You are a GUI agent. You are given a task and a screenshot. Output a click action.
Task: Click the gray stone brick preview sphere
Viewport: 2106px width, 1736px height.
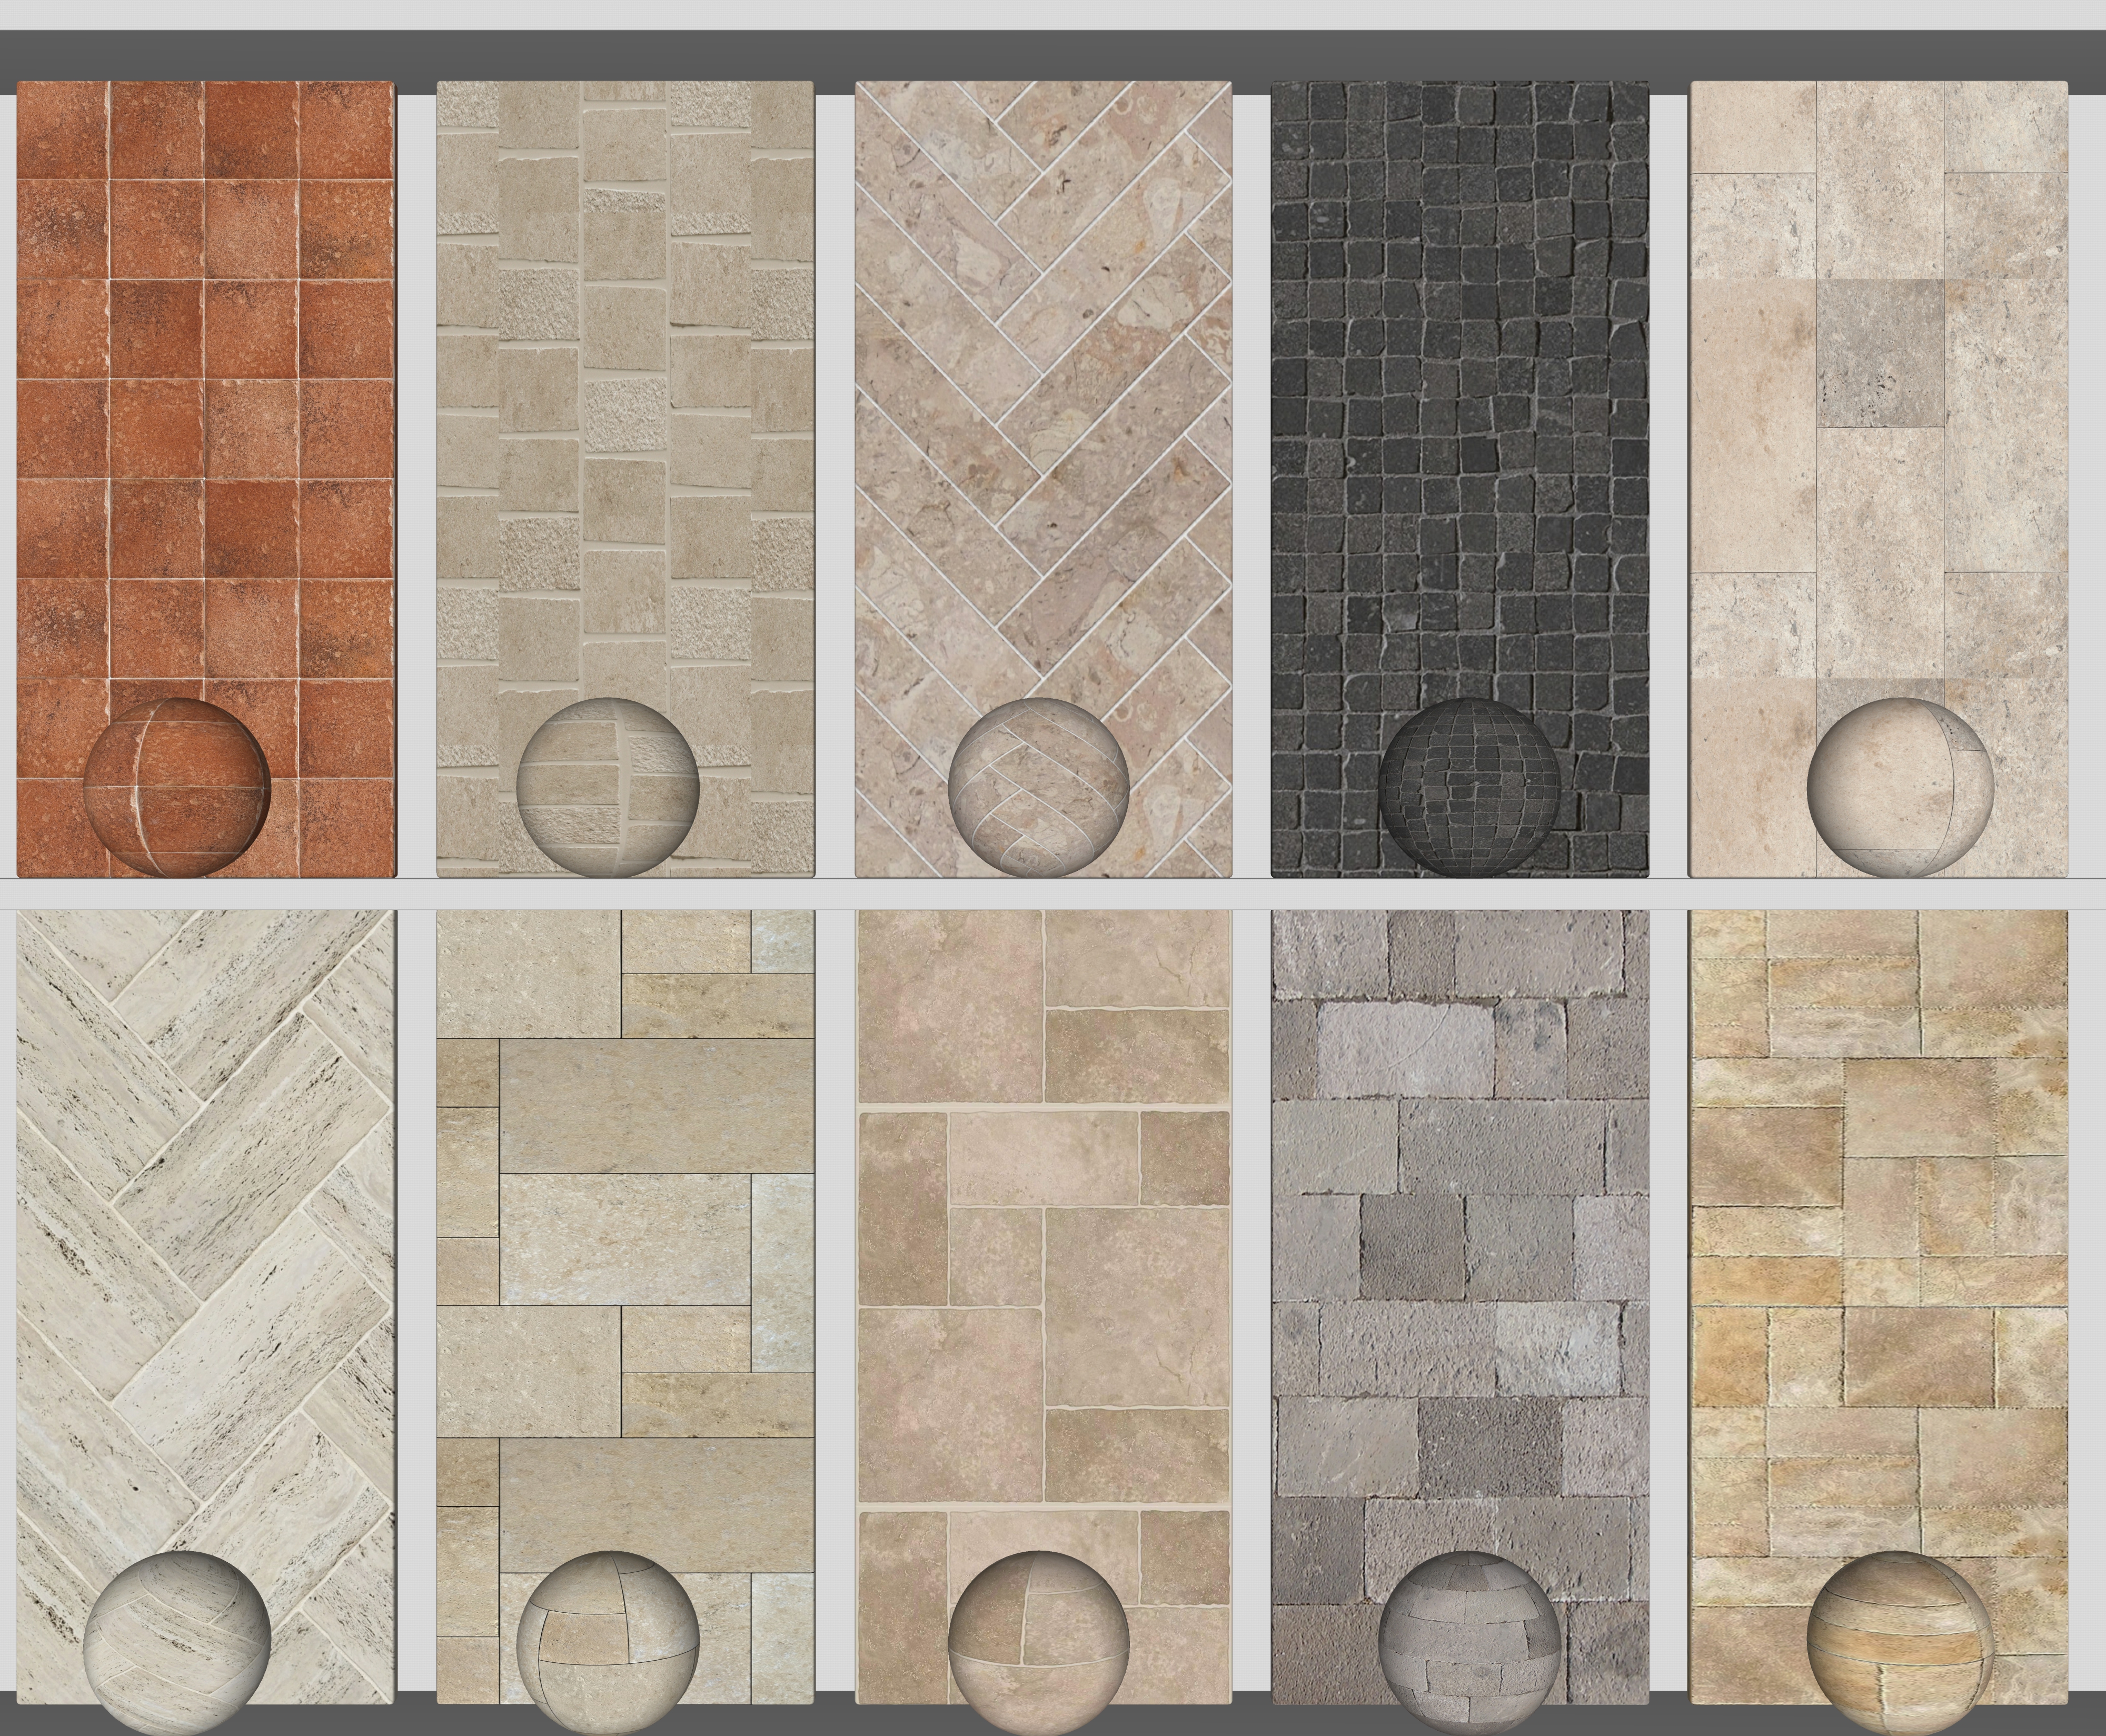(x=1470, y=1643)
